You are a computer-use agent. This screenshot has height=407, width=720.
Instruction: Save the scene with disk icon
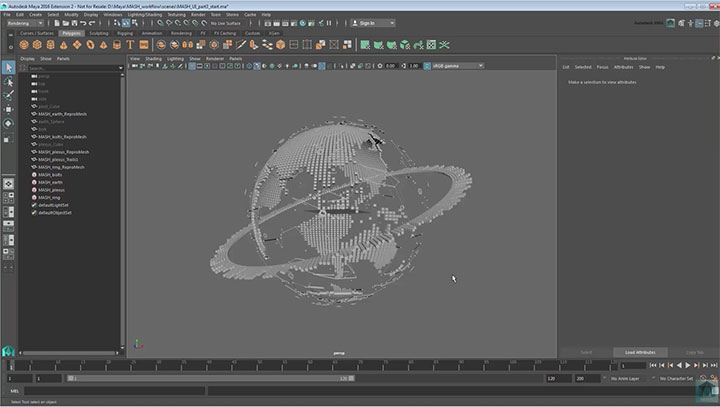coord(74,23)
